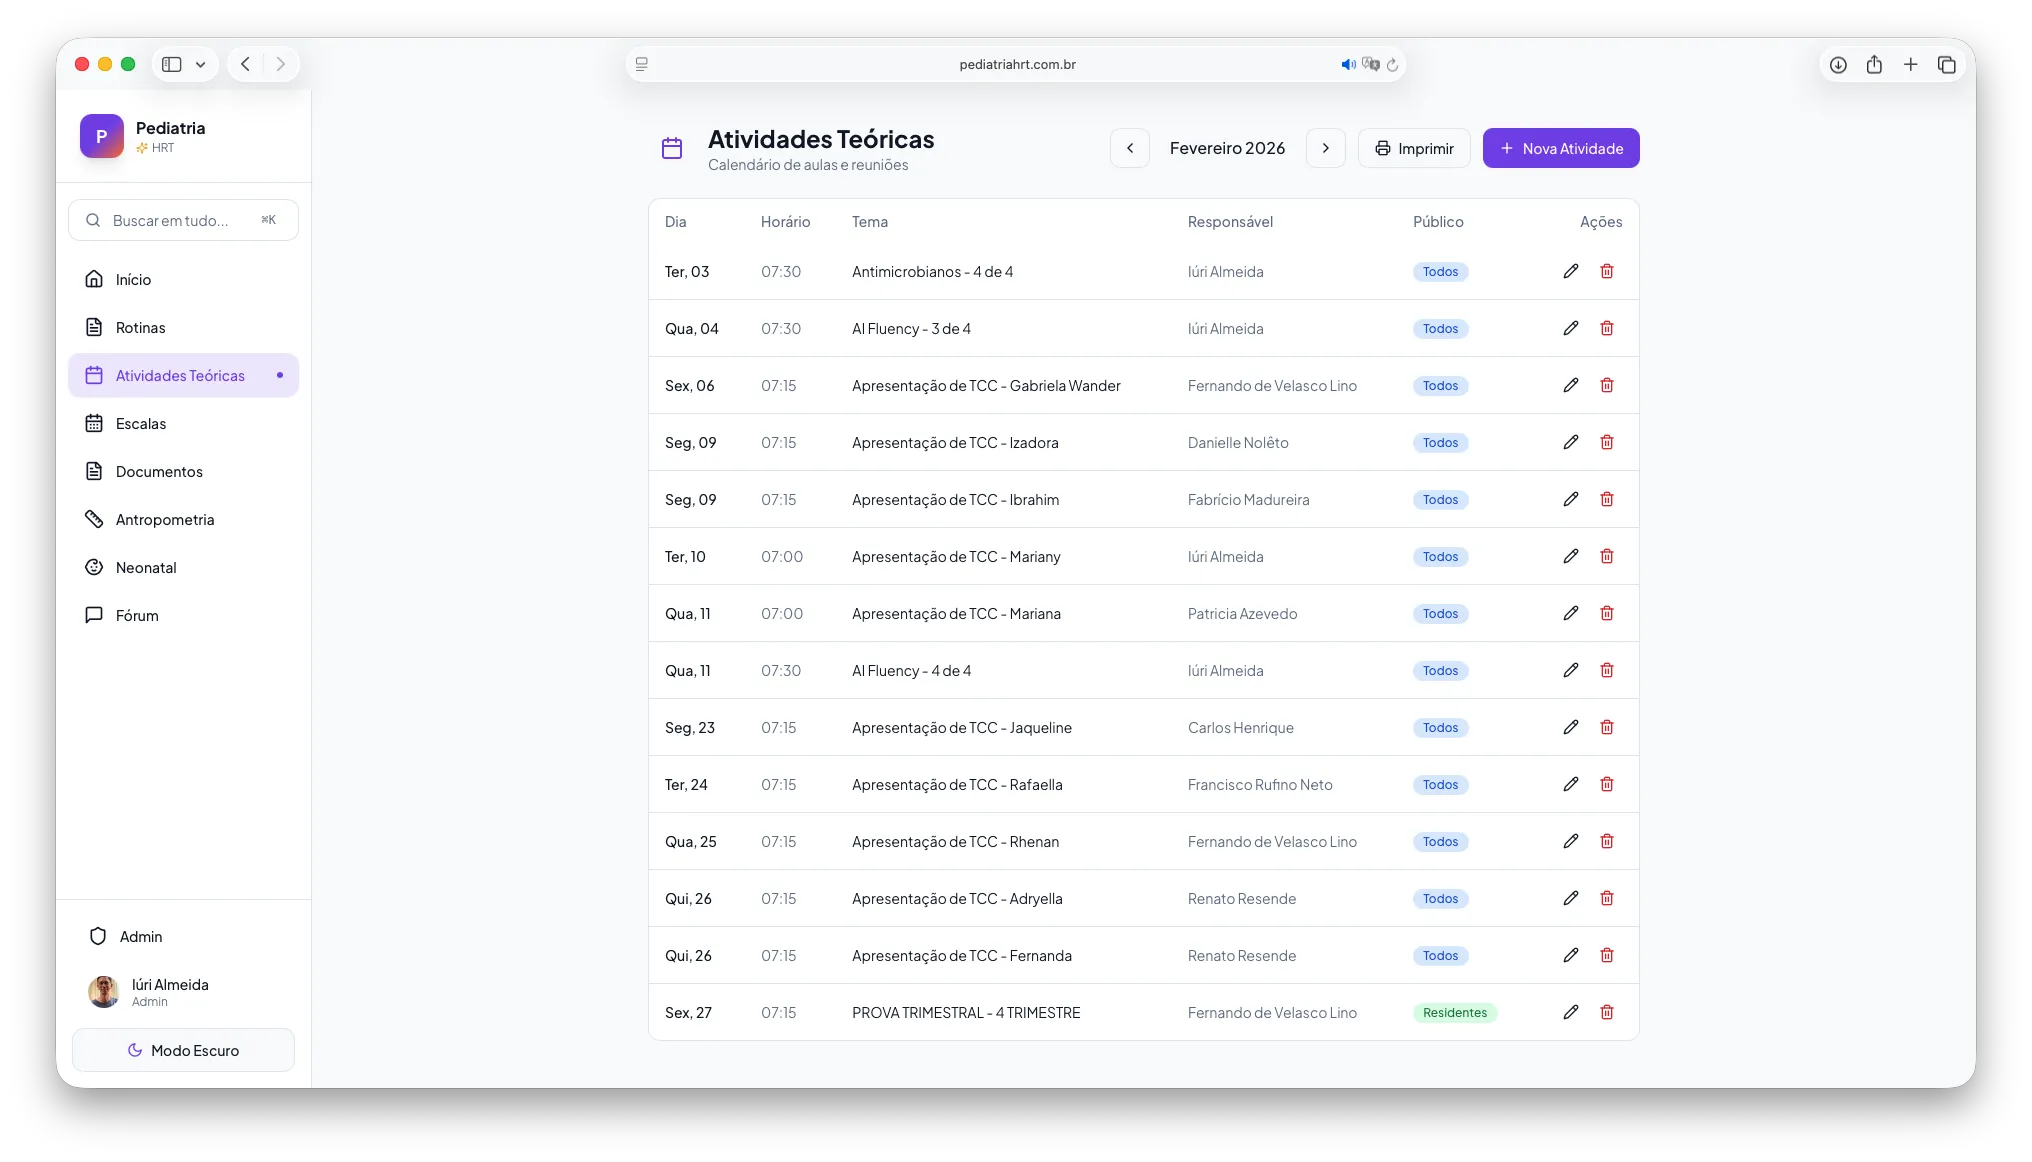Expand the sidebar options dropdown chevron
The width and height of the screenshot is (2032, 1162).
(200, 64)
